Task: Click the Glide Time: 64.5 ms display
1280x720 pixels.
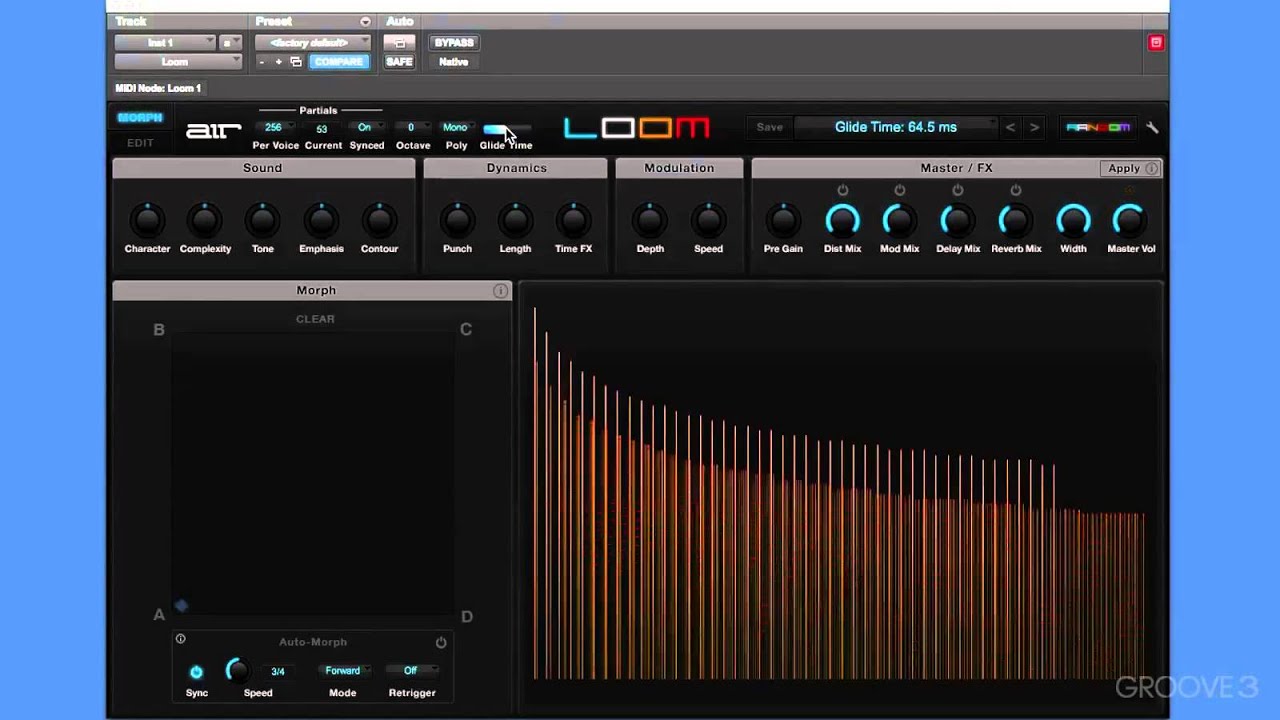Action: [896, 127]
